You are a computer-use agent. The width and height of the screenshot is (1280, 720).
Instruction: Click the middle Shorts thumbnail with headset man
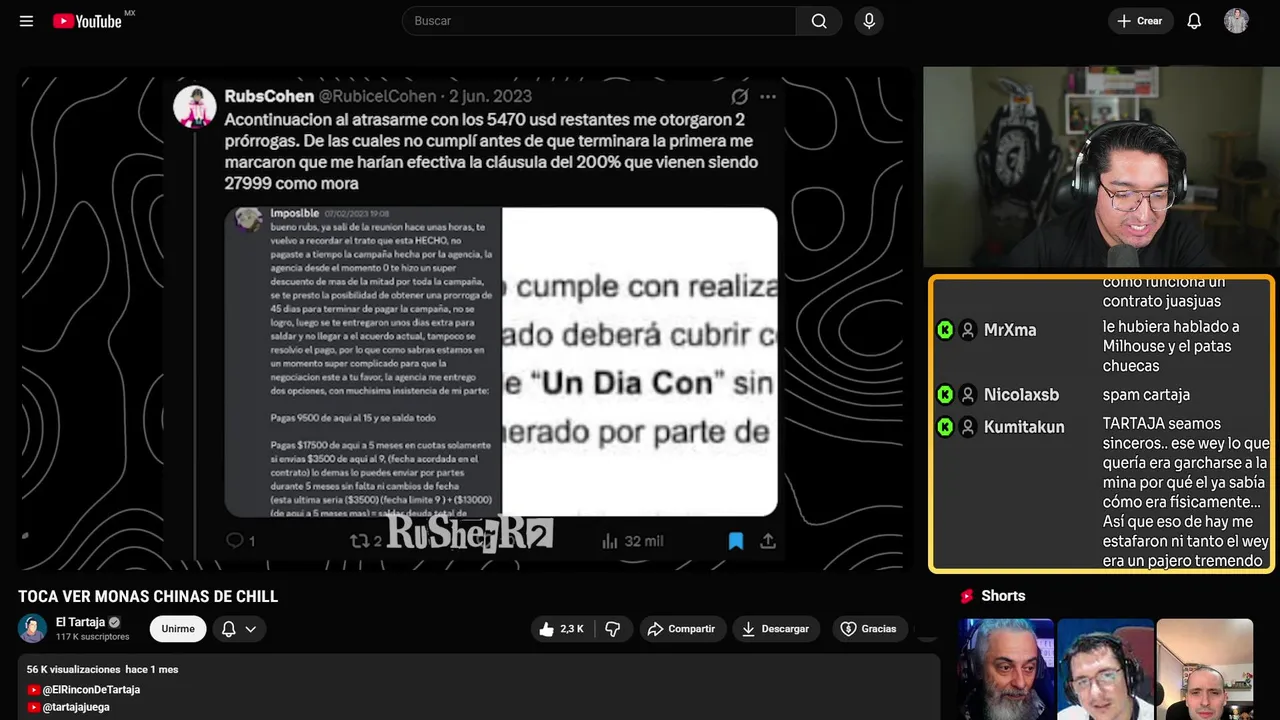coord(1104,669)
